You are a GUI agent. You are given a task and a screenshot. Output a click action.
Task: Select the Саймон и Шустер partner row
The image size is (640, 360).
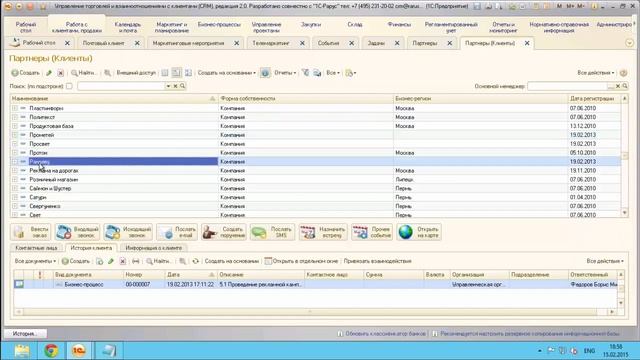point(316,189)
